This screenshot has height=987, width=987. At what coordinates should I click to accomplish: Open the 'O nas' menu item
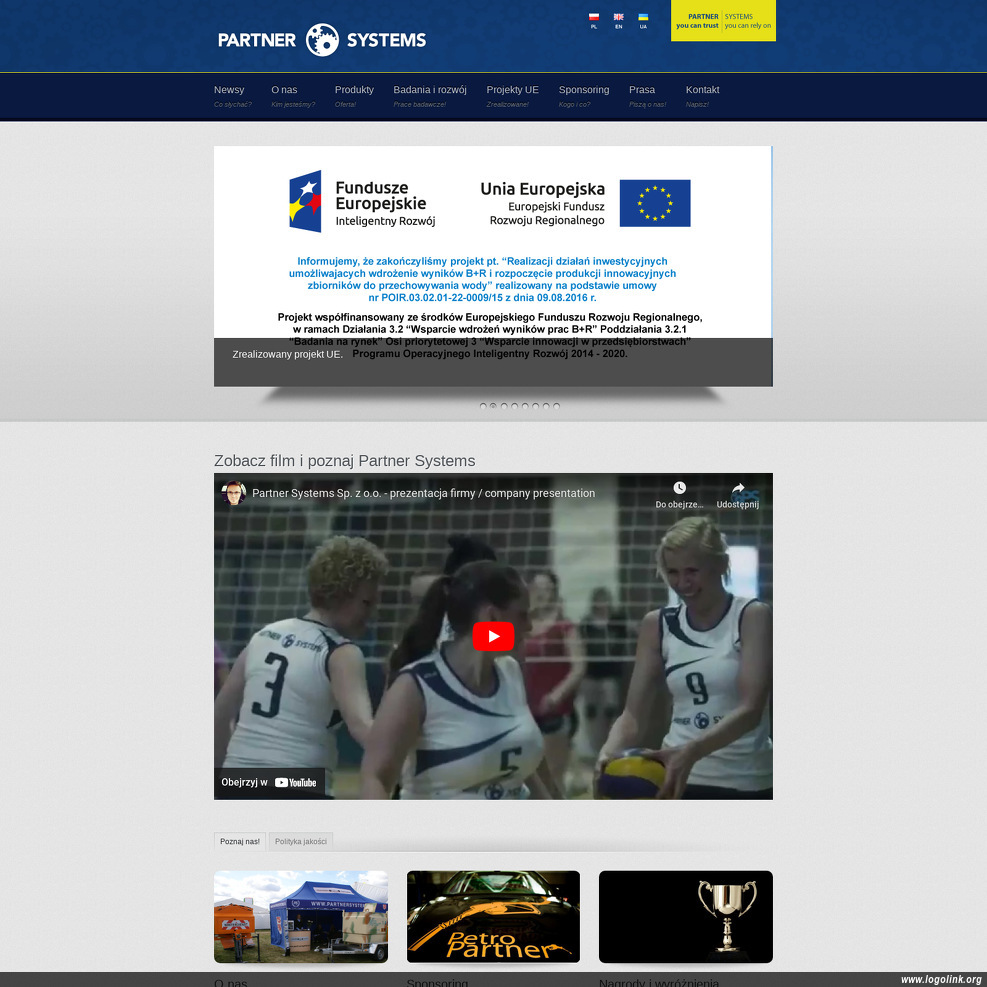coord(293,96)
